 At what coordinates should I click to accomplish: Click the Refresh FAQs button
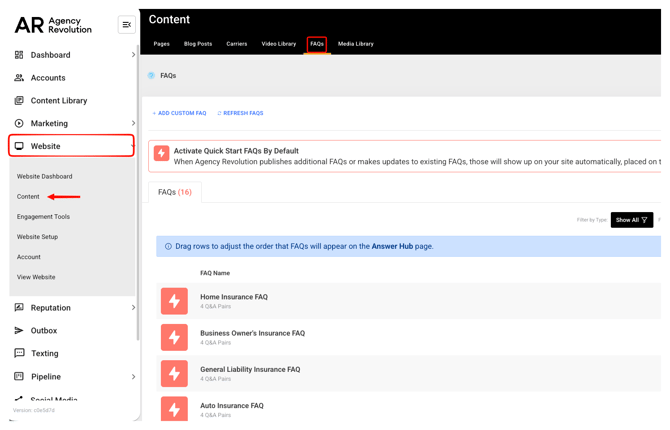240,113
